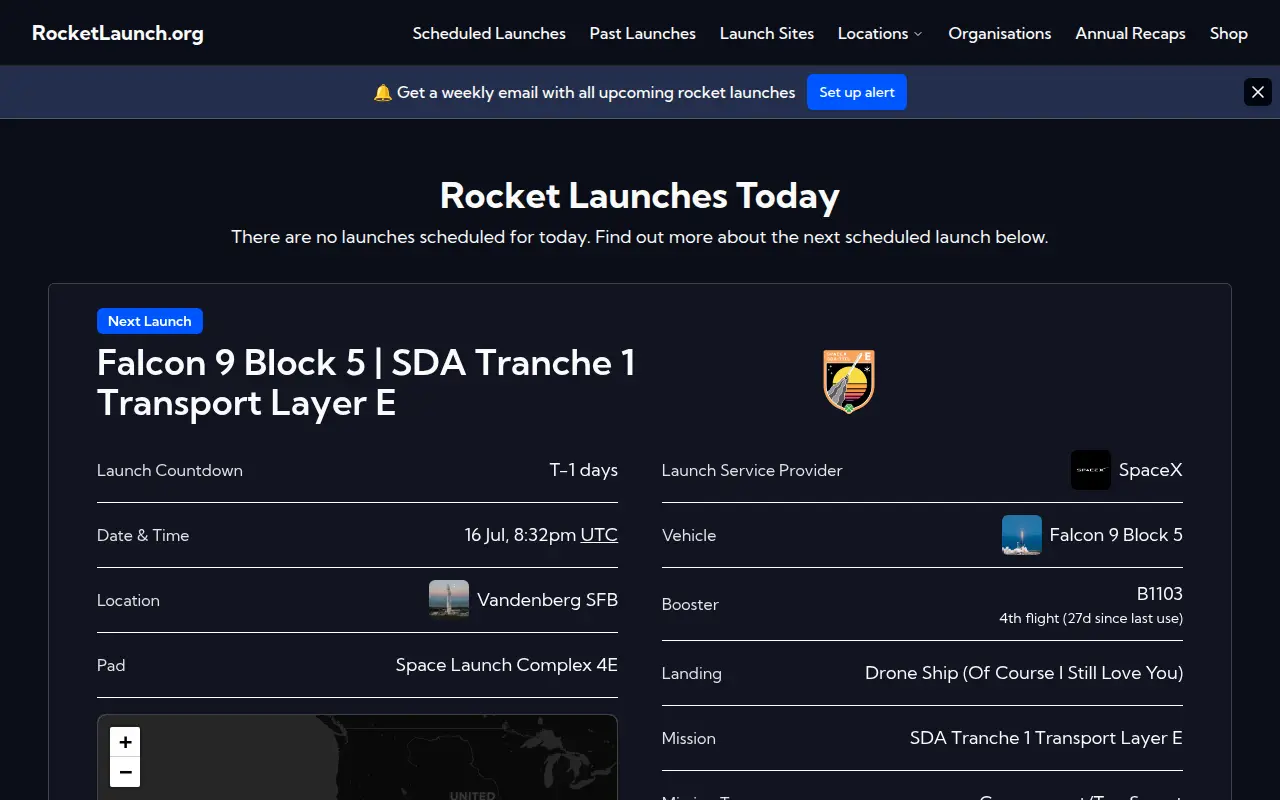The height and width of the screenshot is (800, 1280).
Task: Open the Organisations page
Action: [1000, 33]
